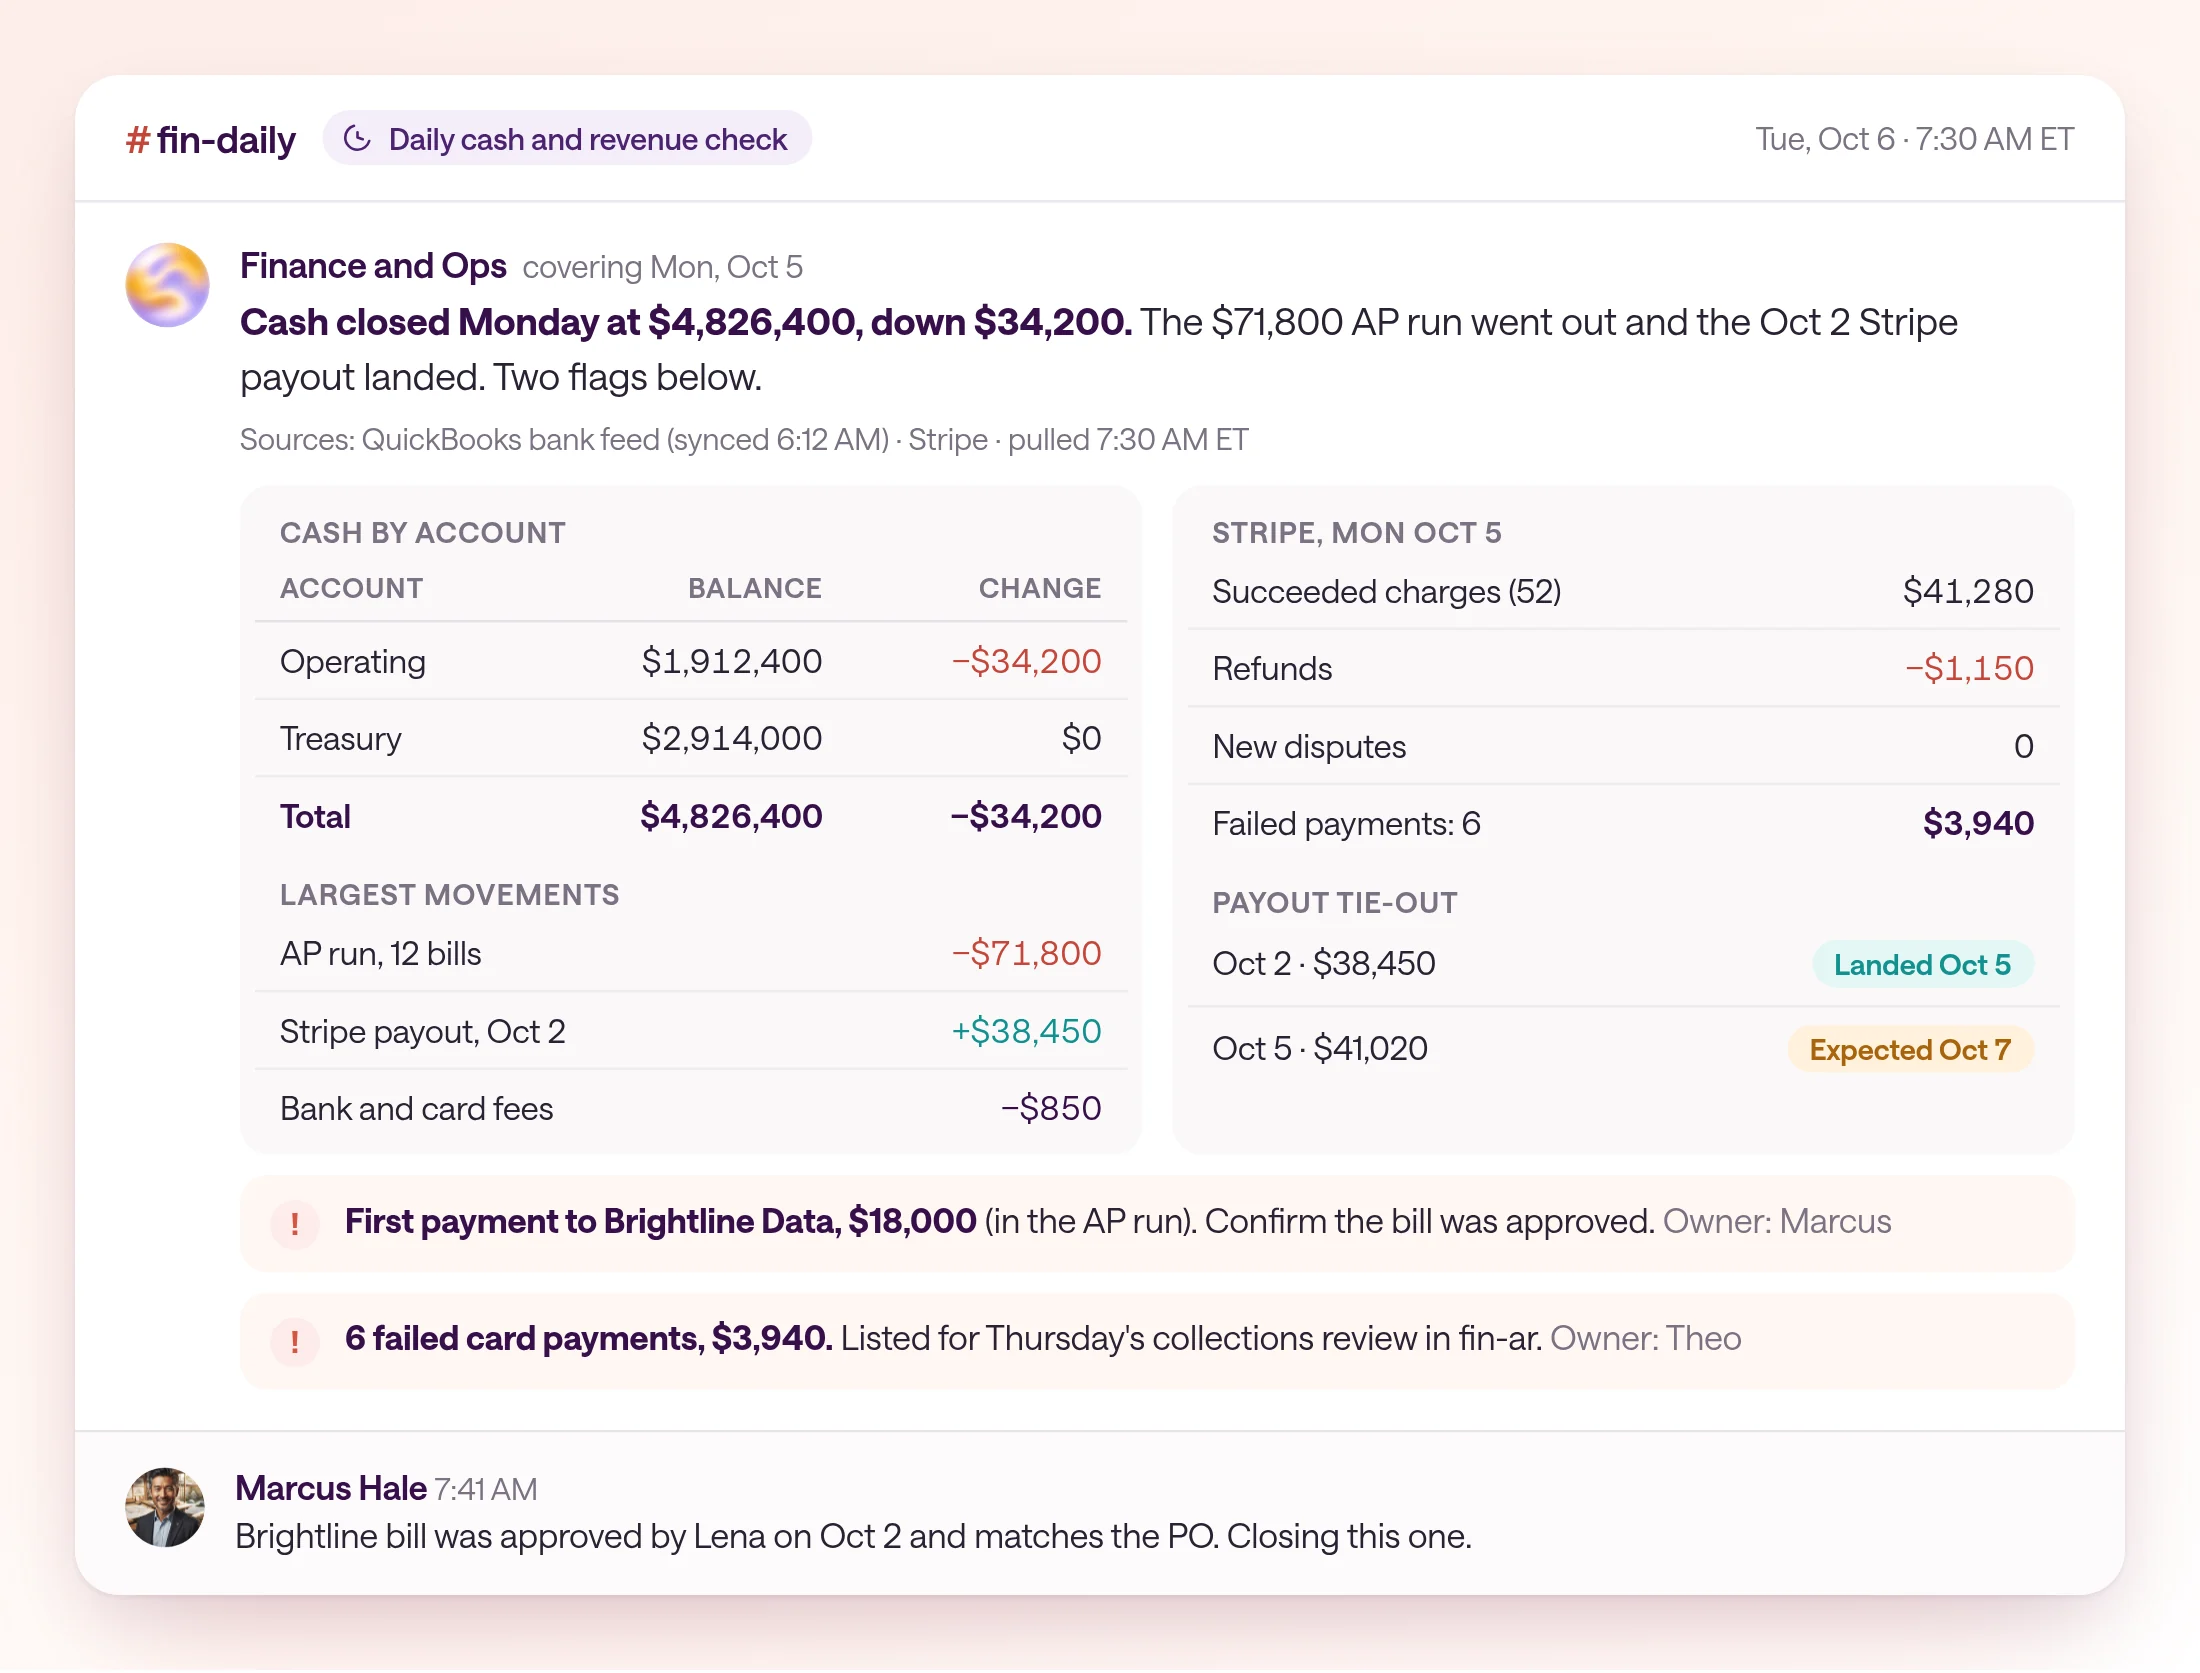Click the $41,280 succeeded charges value
Screen dimensions: 2200x1673
(1968, 592)
